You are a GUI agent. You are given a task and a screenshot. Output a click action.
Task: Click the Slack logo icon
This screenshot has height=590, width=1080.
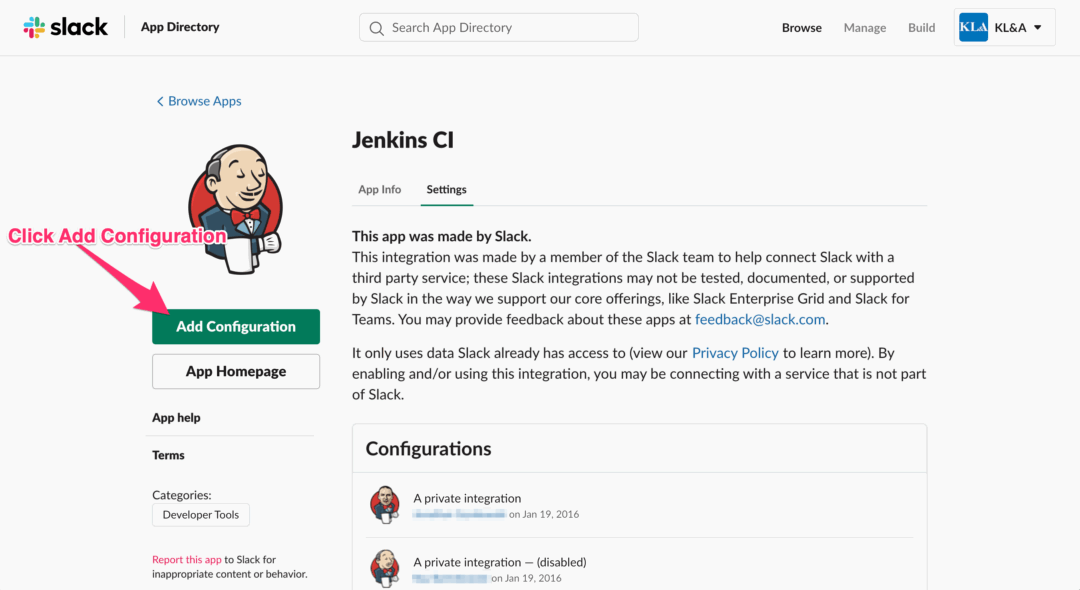click(x=35, y=28)
